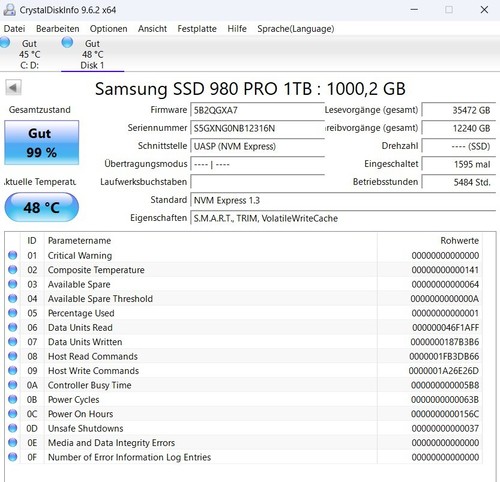The height and width of the screenshot is (482, 500).
Task: Click the Firmware field 5B2QGXA7
Action: 257,110
